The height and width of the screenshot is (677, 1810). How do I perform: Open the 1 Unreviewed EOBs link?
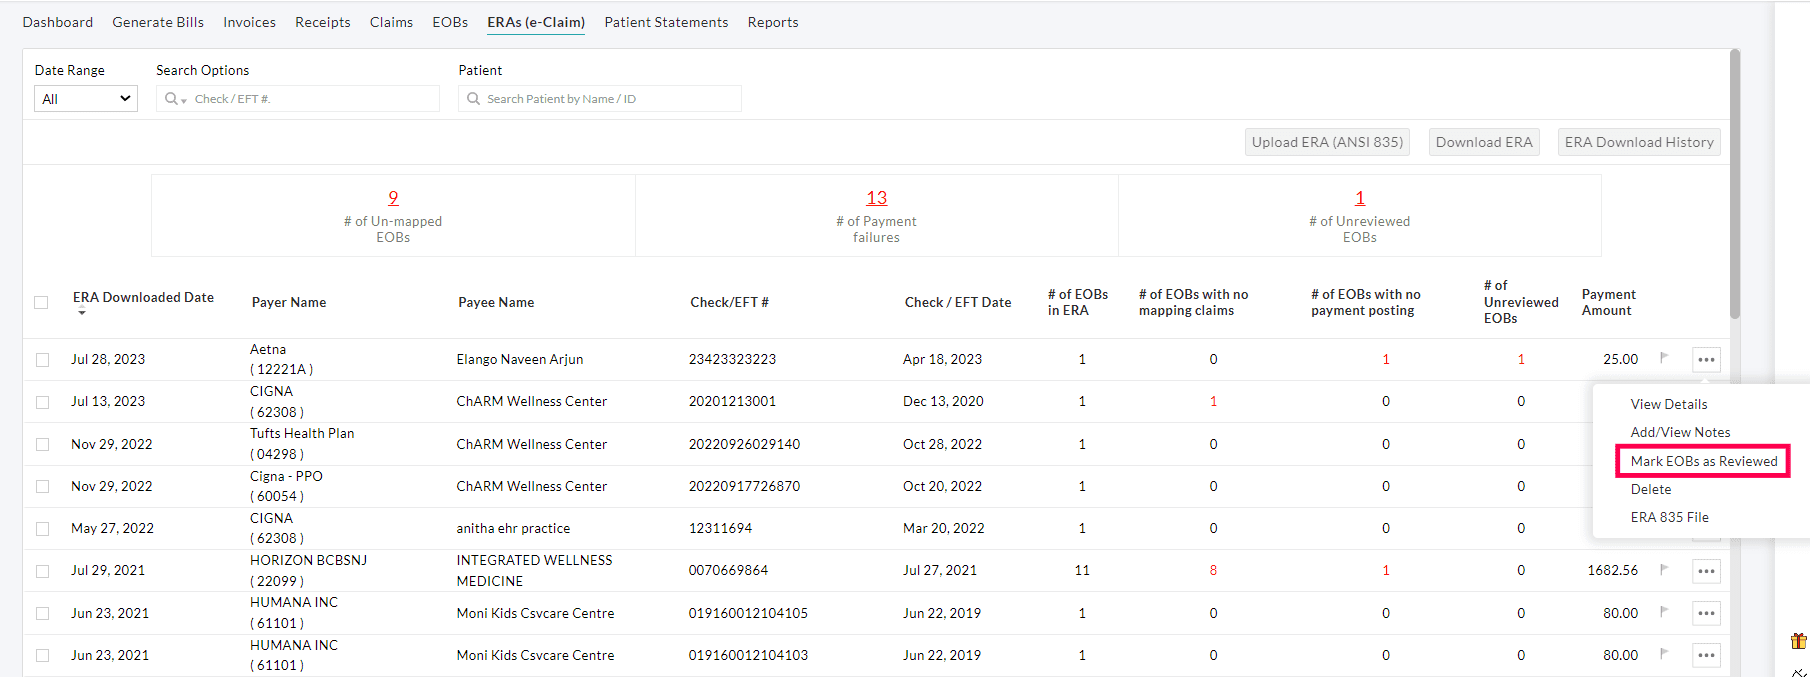[1360, 198]
